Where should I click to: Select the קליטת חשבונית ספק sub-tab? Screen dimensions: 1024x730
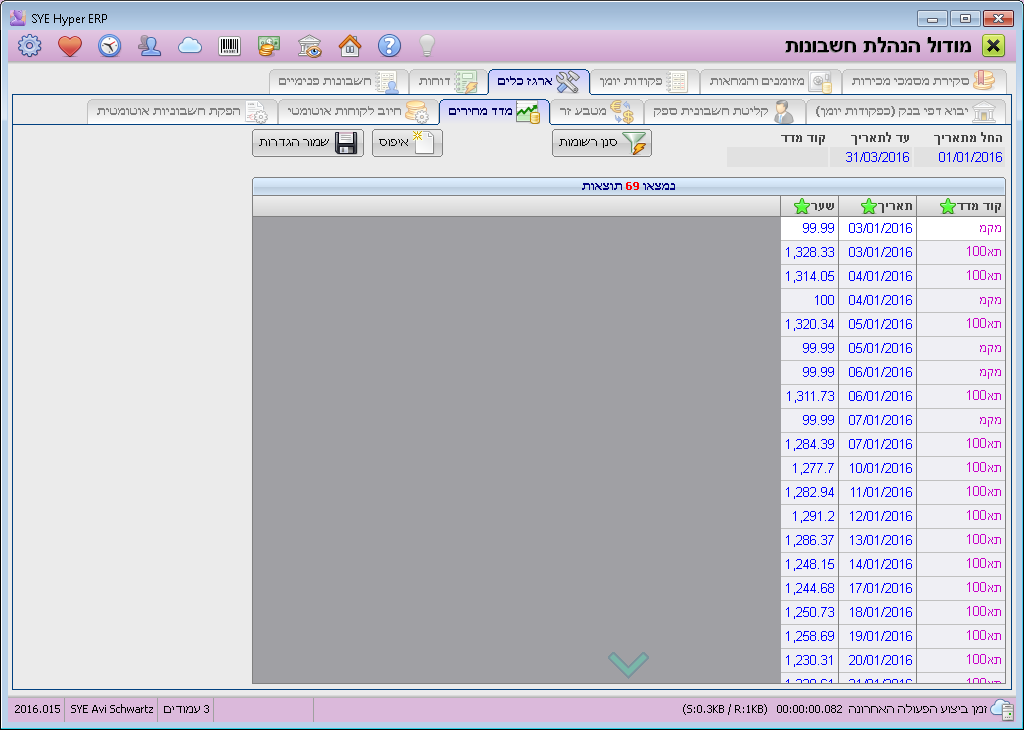(724, 112)
